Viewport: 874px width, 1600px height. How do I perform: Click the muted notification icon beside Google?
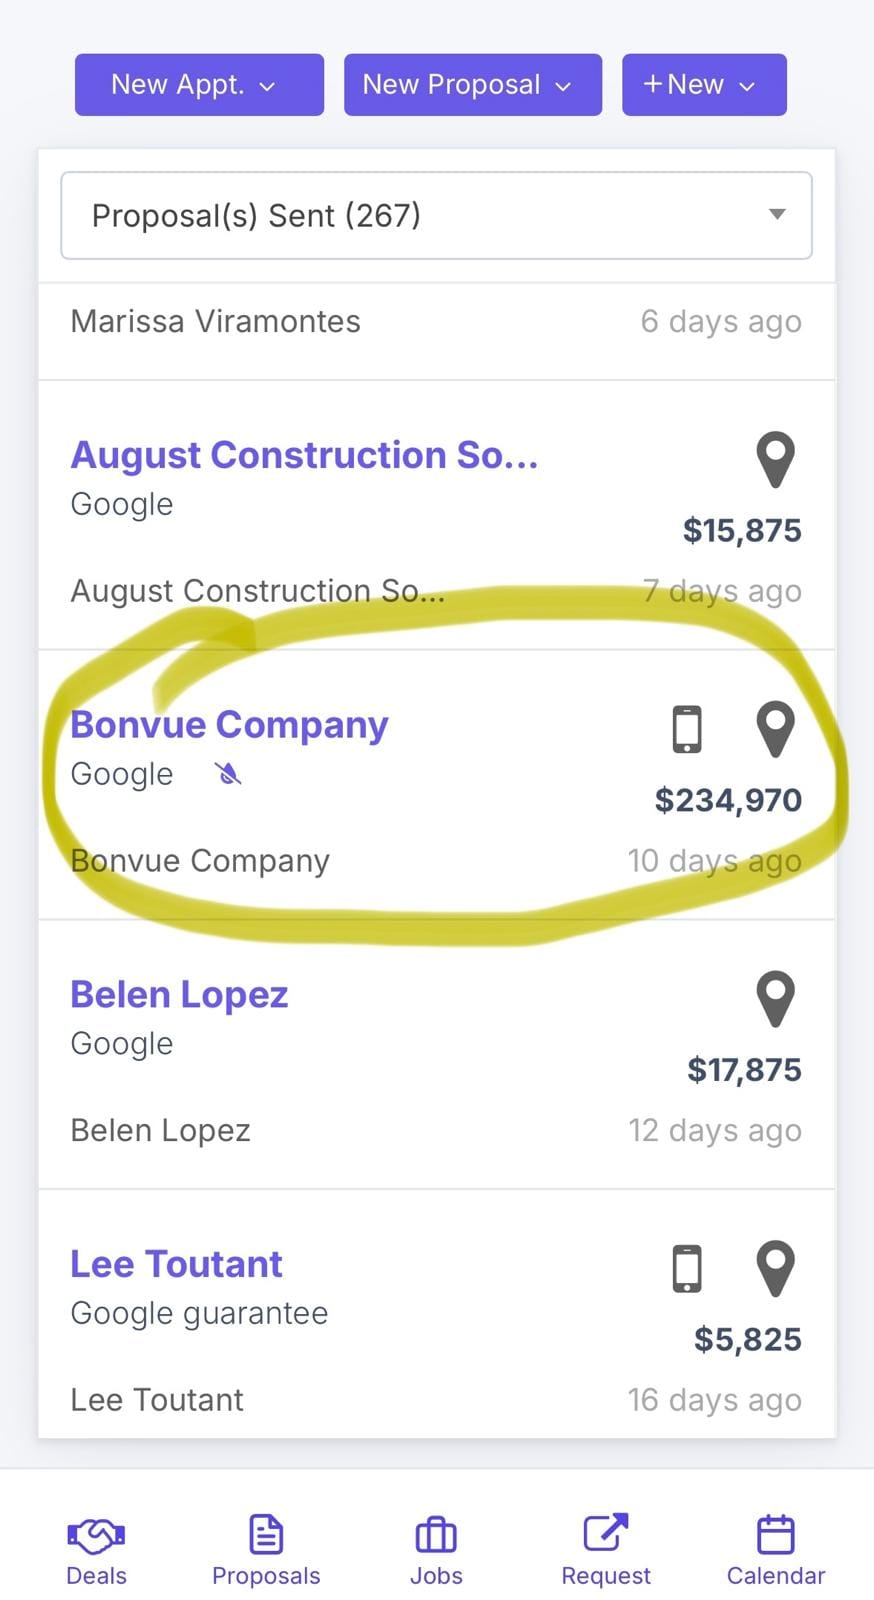[228, 774]
